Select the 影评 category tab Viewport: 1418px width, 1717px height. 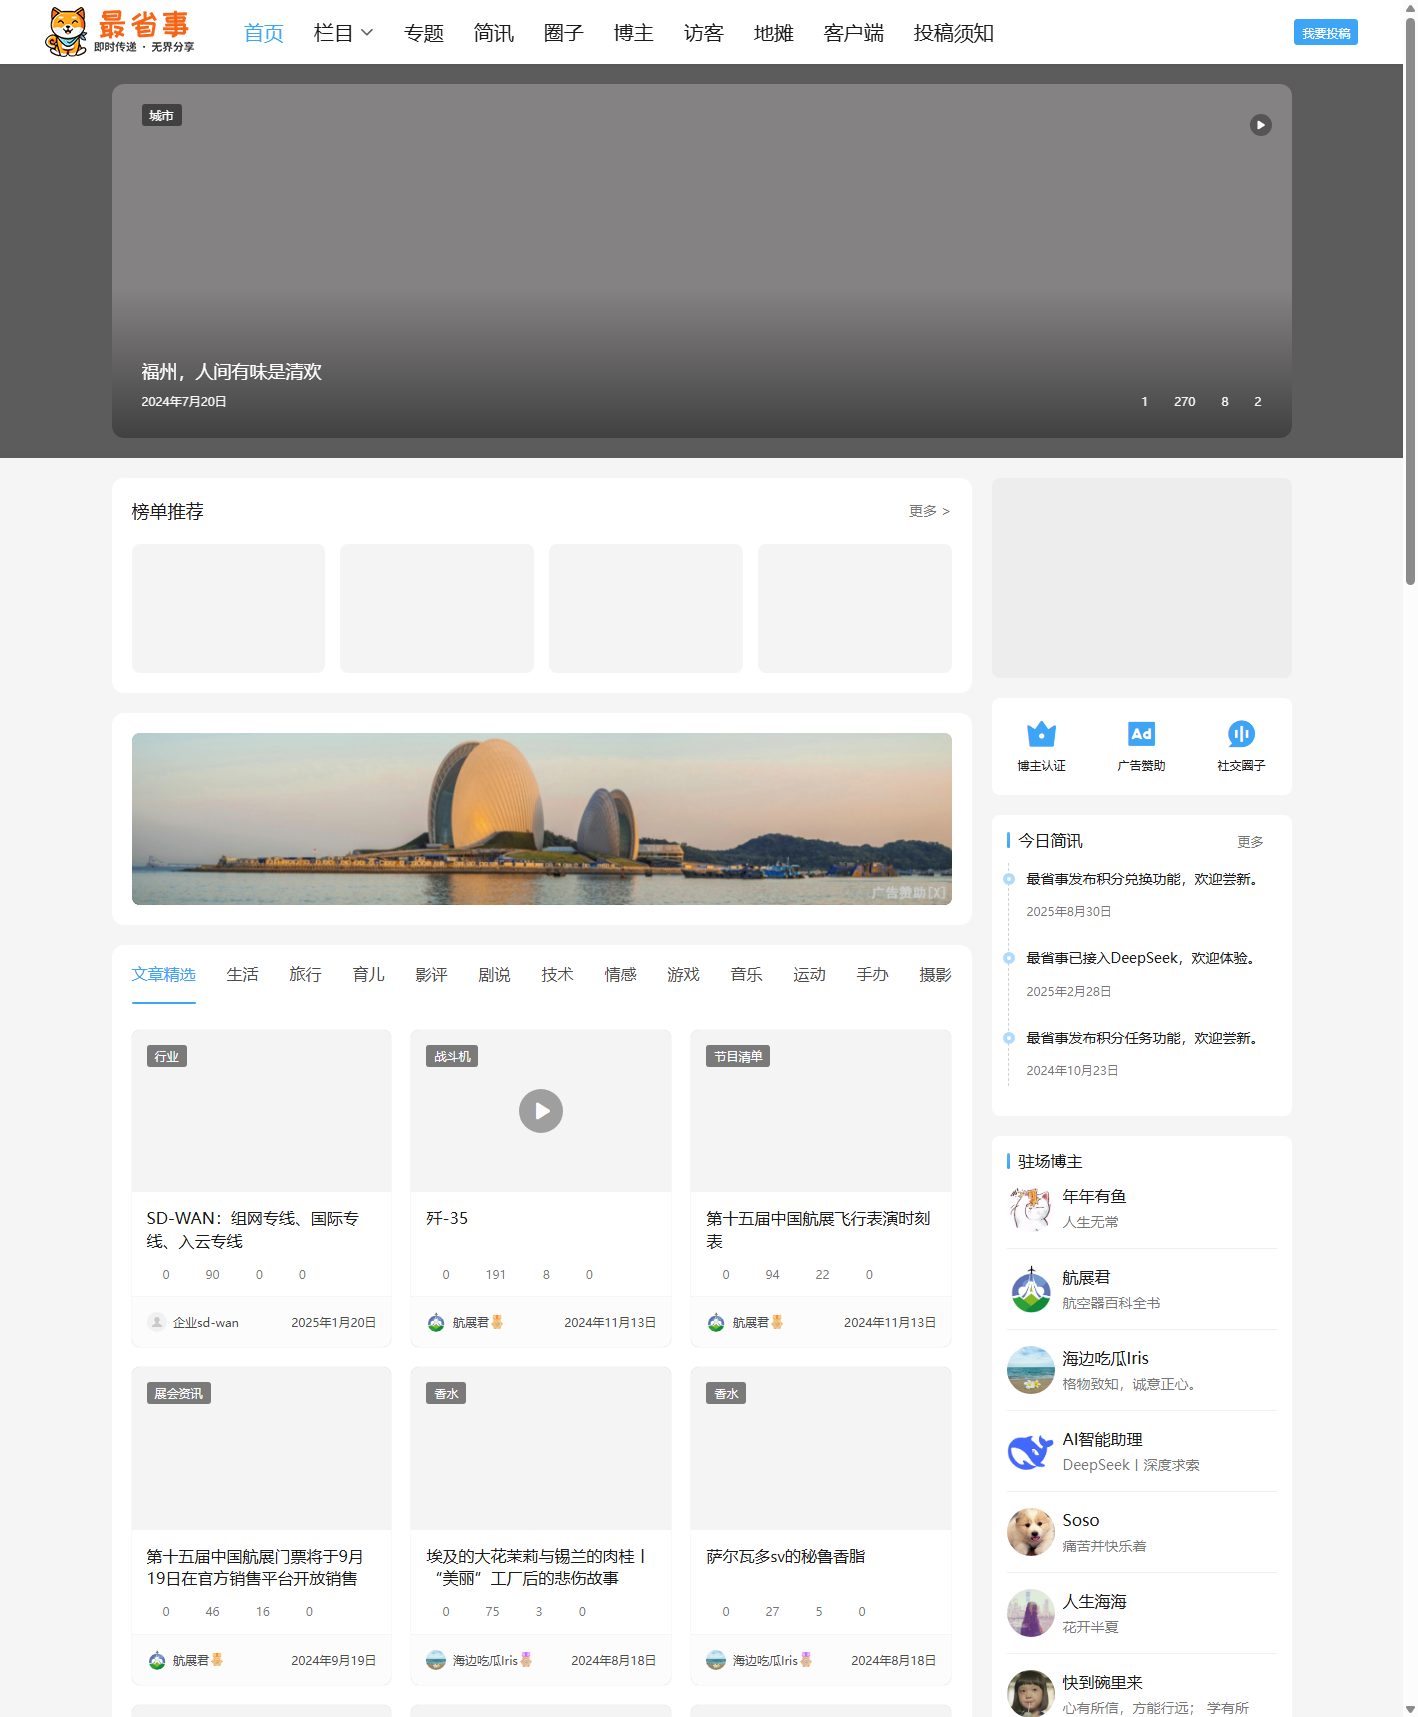coord(431,974)
